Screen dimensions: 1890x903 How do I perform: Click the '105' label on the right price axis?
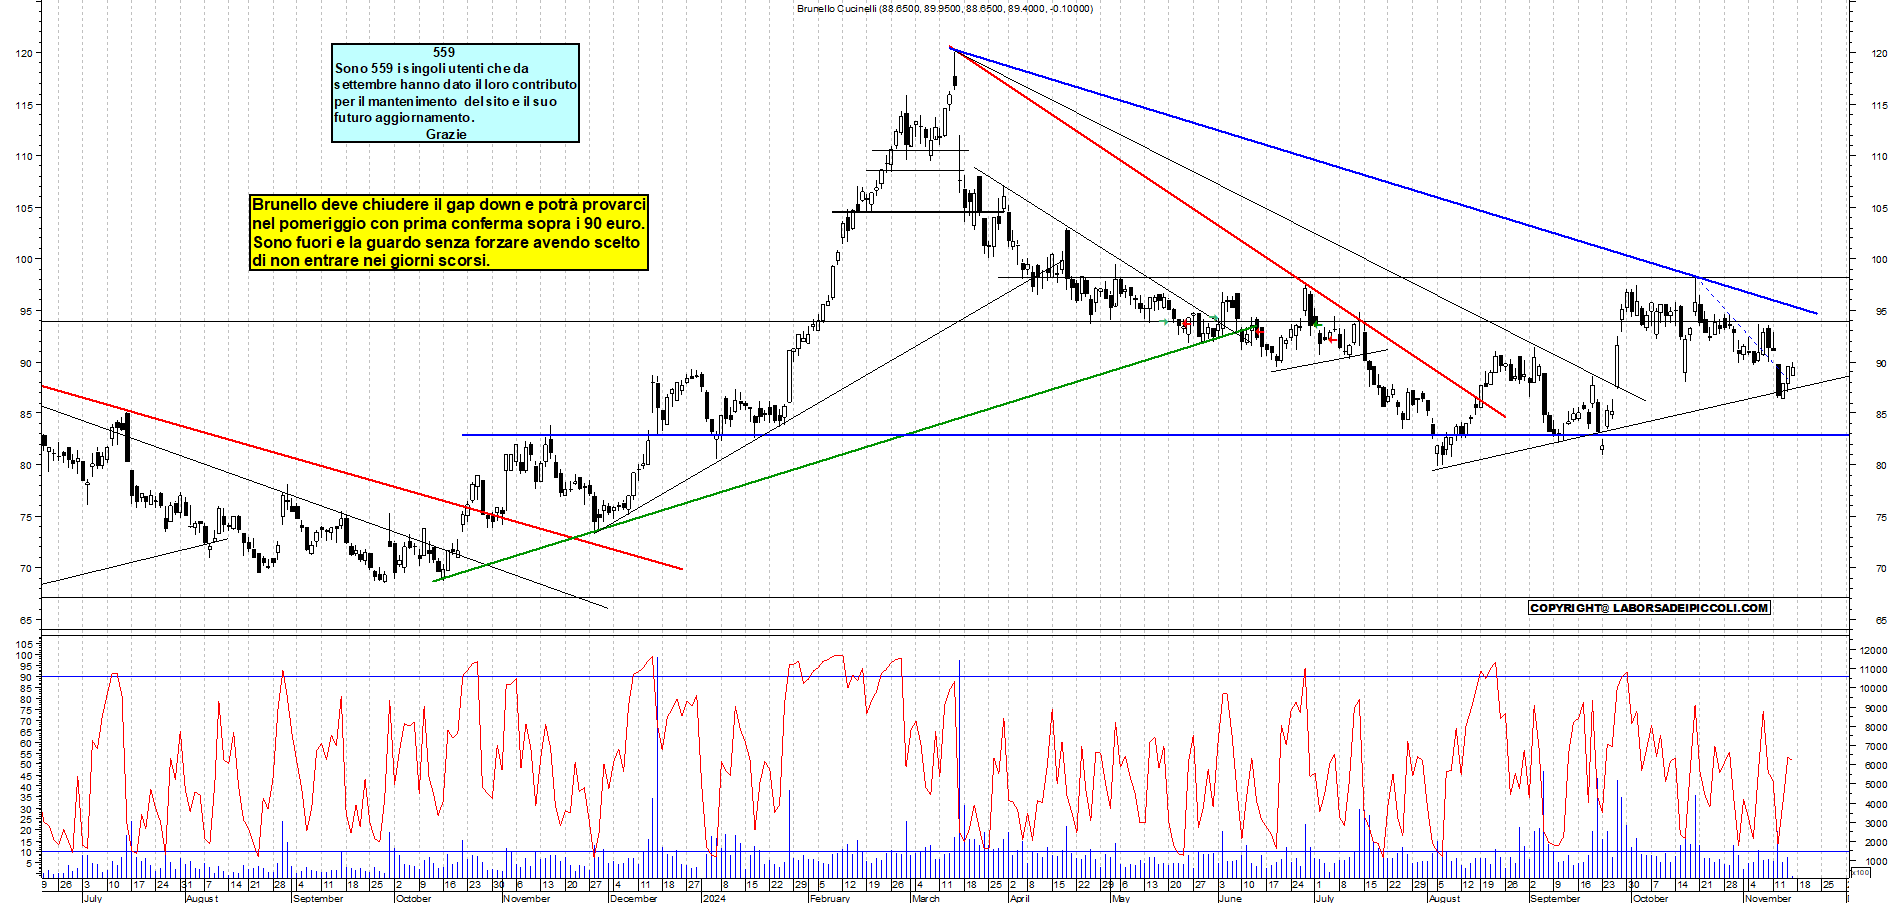pyautogui.click(x=1880, y=208)
